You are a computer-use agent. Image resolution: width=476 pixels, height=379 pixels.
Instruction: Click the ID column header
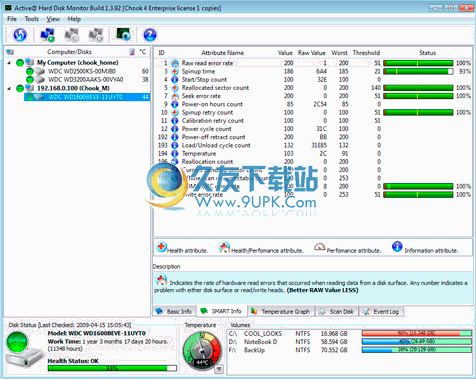(x=162, y=53)
